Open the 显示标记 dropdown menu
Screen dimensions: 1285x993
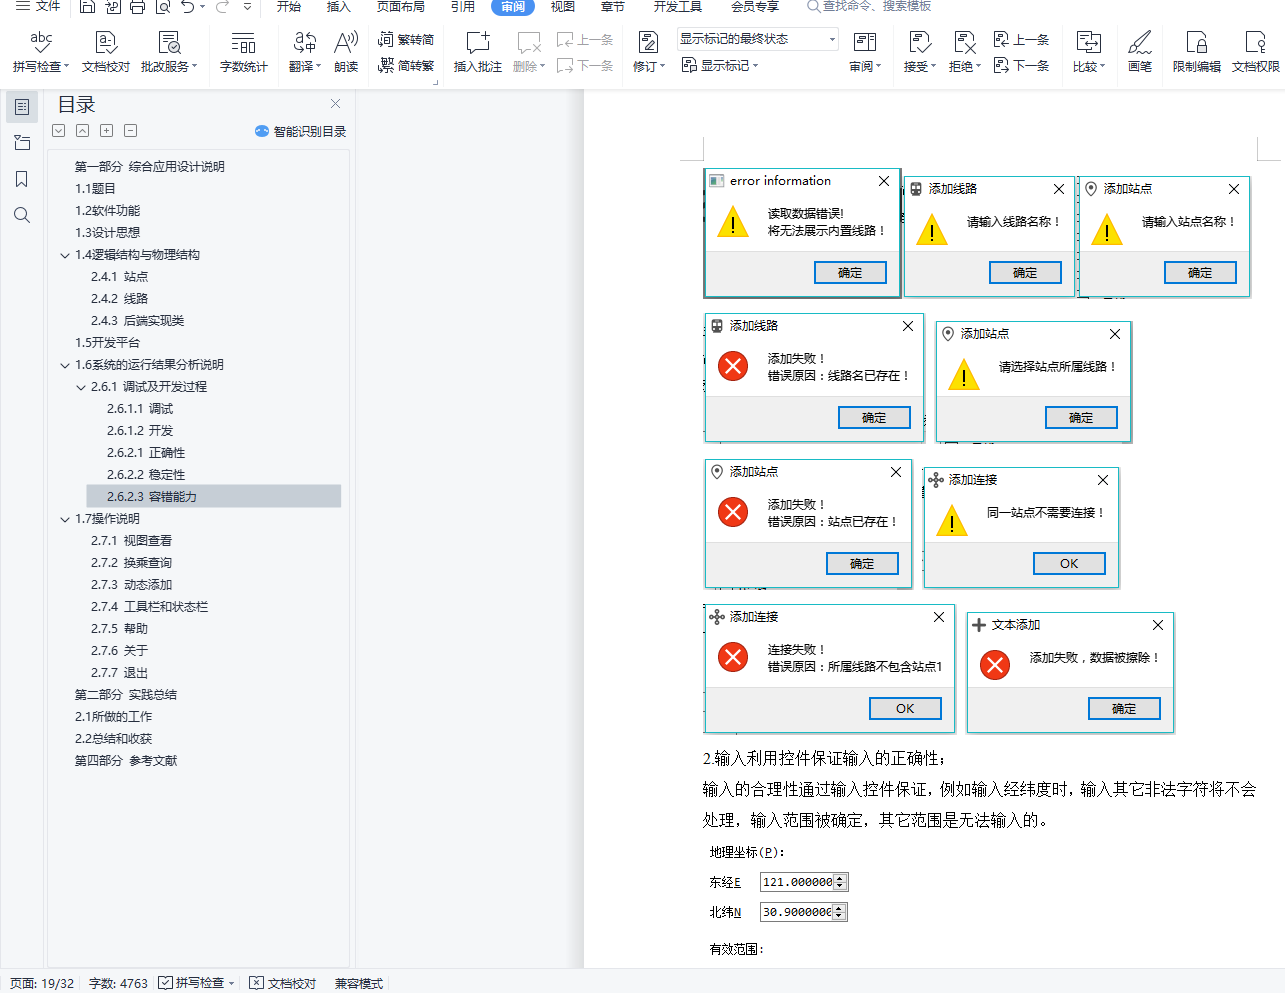(x=720, y=66)
